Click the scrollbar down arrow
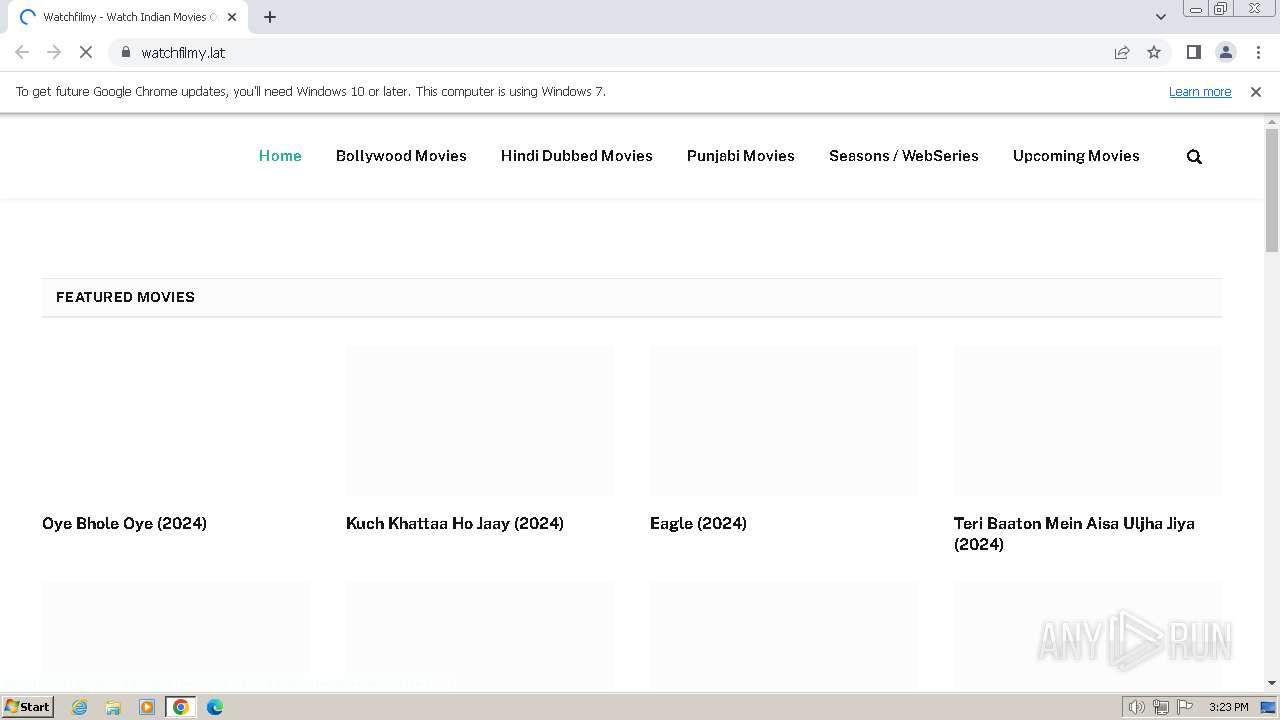The height and width of the screenshot is (720, 1280). pos(1272,683)
